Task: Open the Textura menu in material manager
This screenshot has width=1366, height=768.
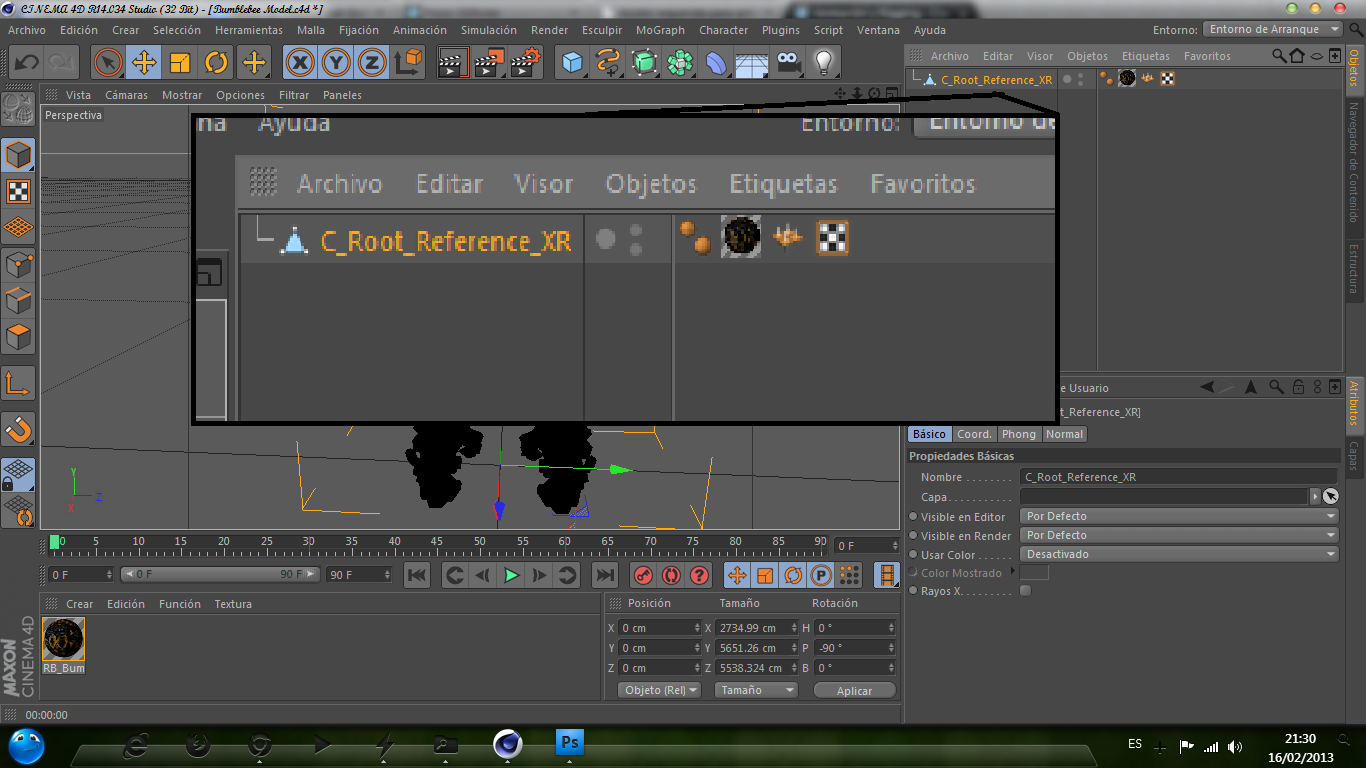Action: coord(233,604)
